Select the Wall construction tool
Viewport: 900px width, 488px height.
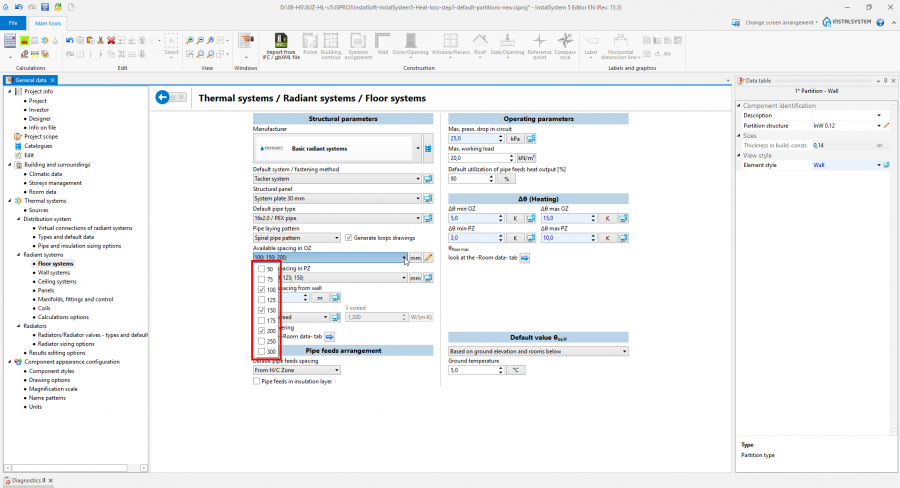382,44
